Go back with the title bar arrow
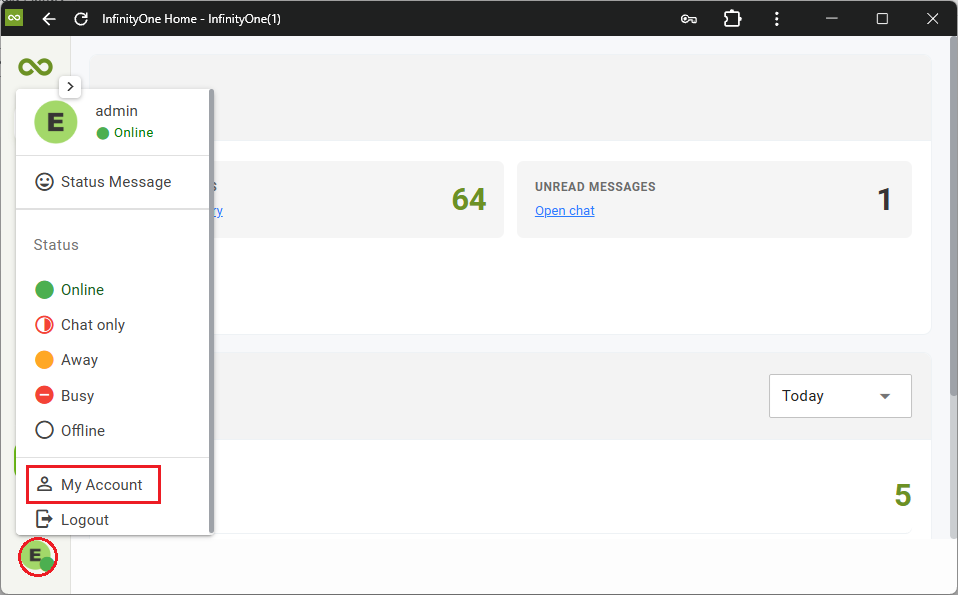 click(x=49, y=19)
